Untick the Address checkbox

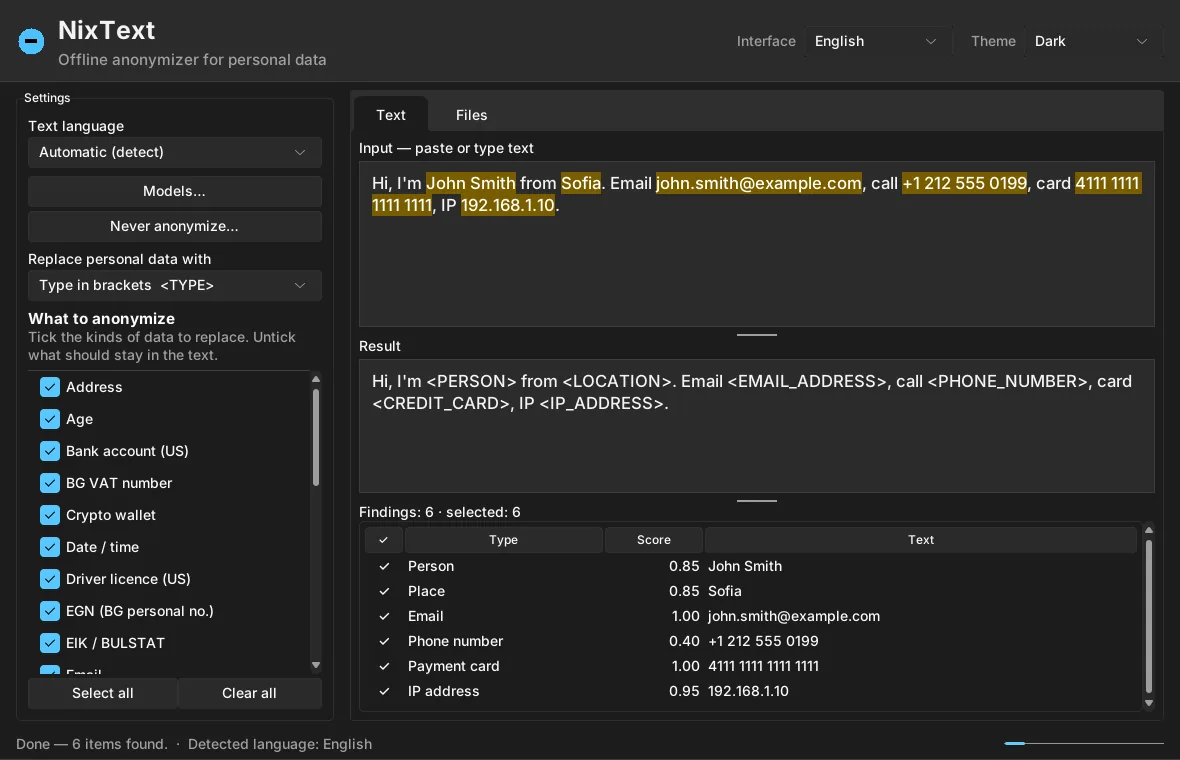[50, 387]
